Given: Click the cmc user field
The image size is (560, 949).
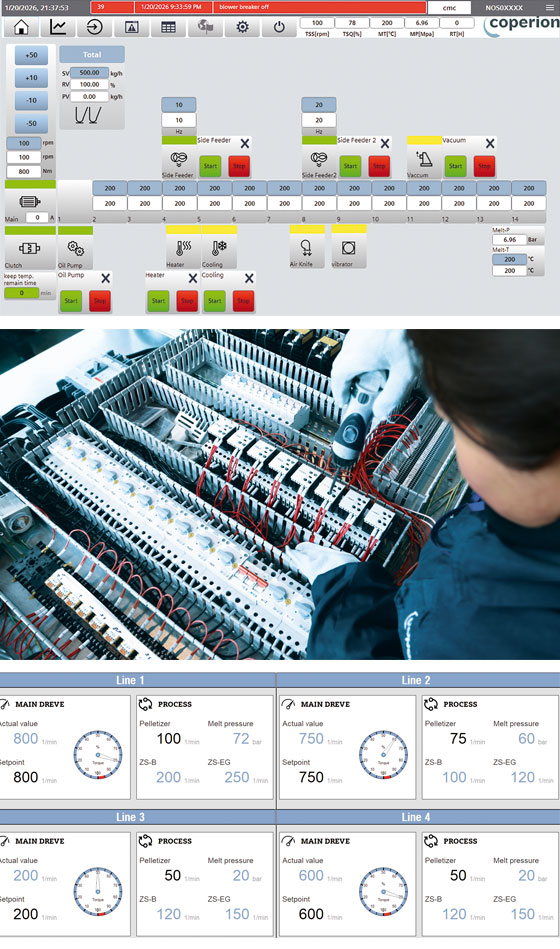Looking at the screenshot, I should click(449, 8).
